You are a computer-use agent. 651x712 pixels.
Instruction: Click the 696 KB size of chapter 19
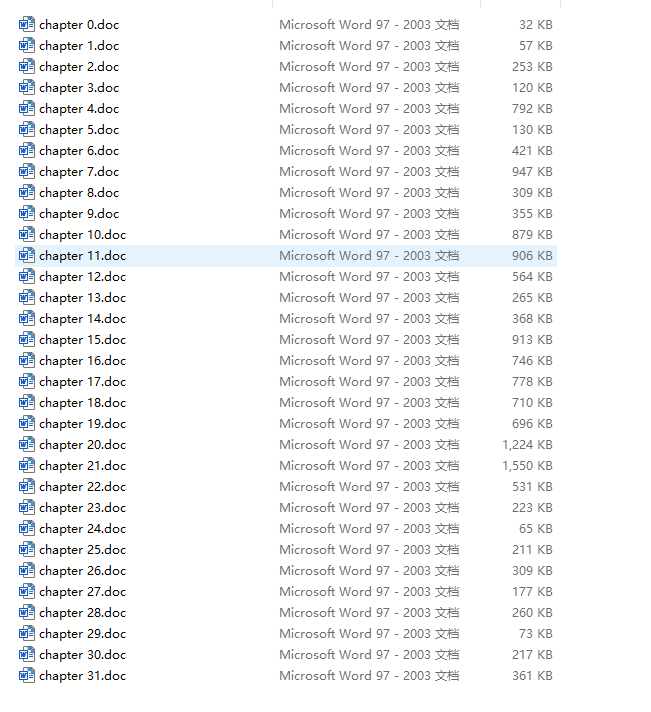coord(533,424)
